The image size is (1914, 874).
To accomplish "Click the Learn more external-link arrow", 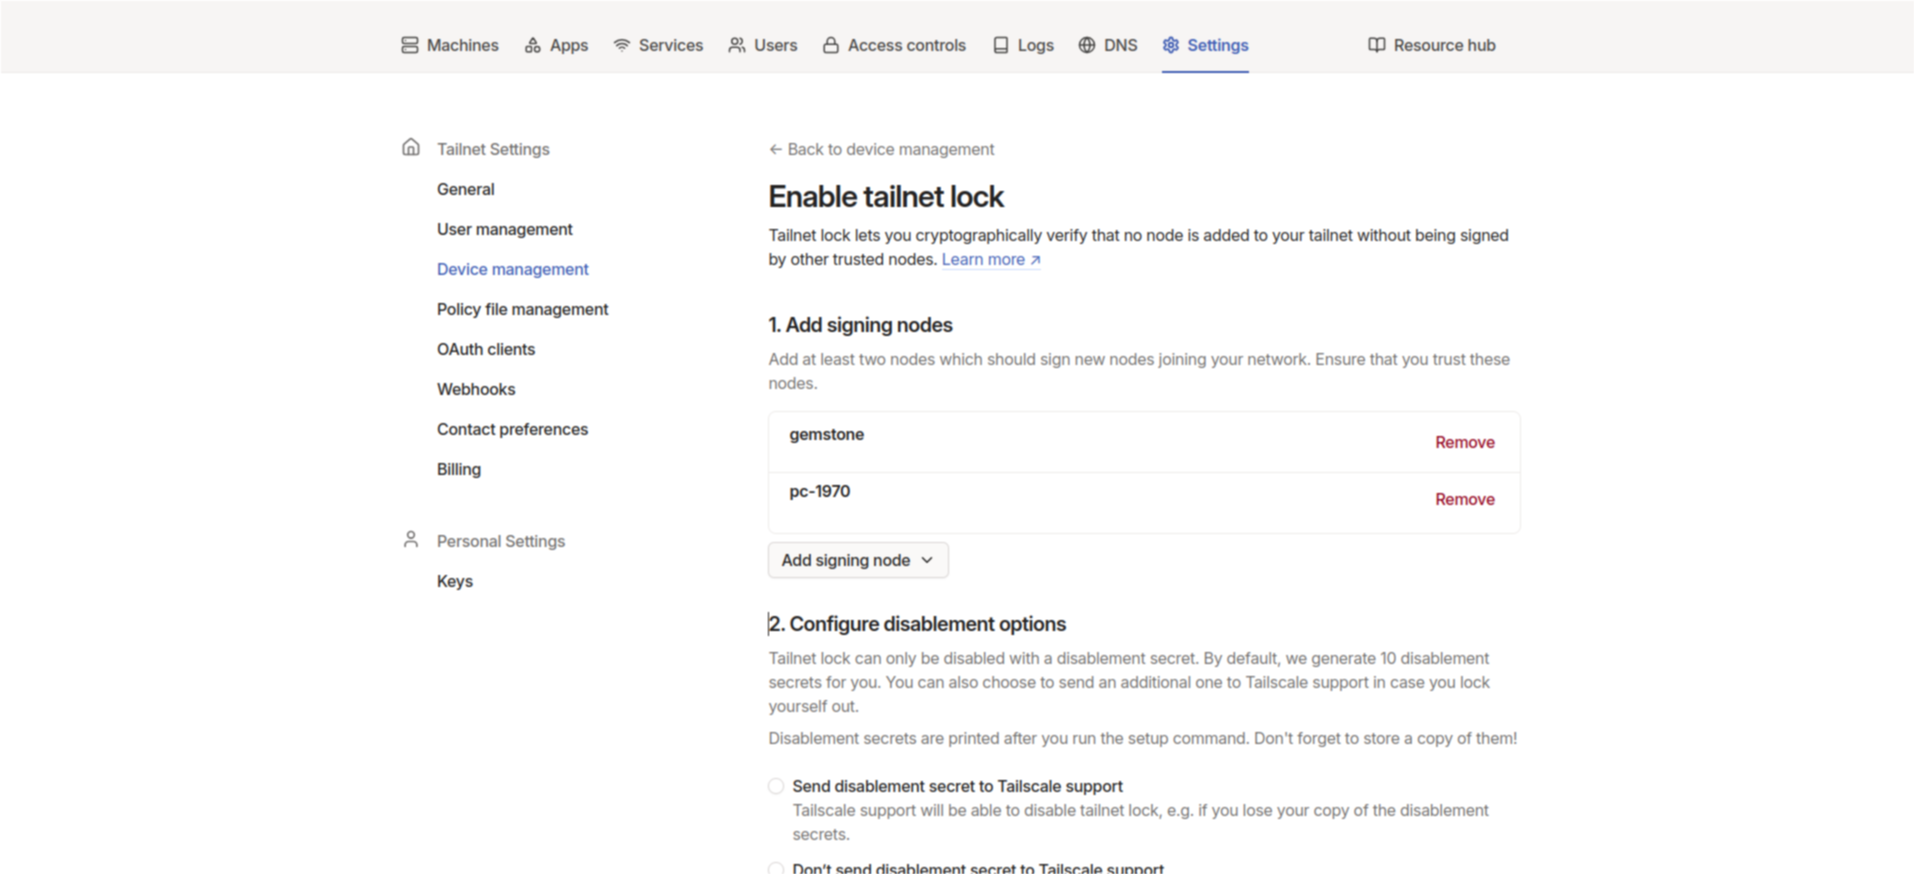I will pos(1035,260).
